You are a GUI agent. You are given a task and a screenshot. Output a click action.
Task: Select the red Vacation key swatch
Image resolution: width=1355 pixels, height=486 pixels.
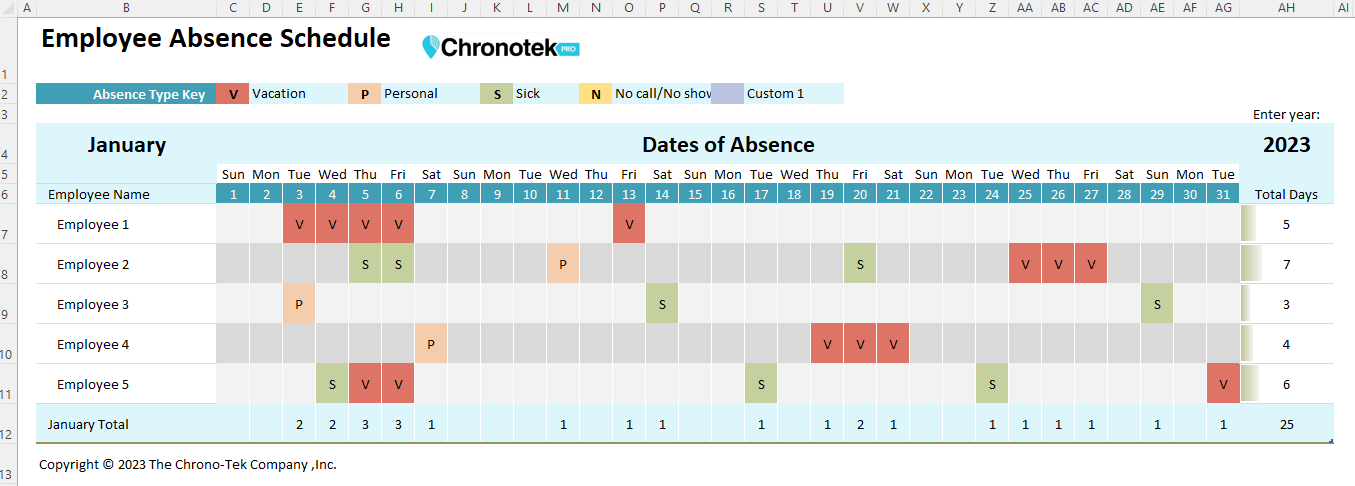pyautogui.click(x=233, y=94)
